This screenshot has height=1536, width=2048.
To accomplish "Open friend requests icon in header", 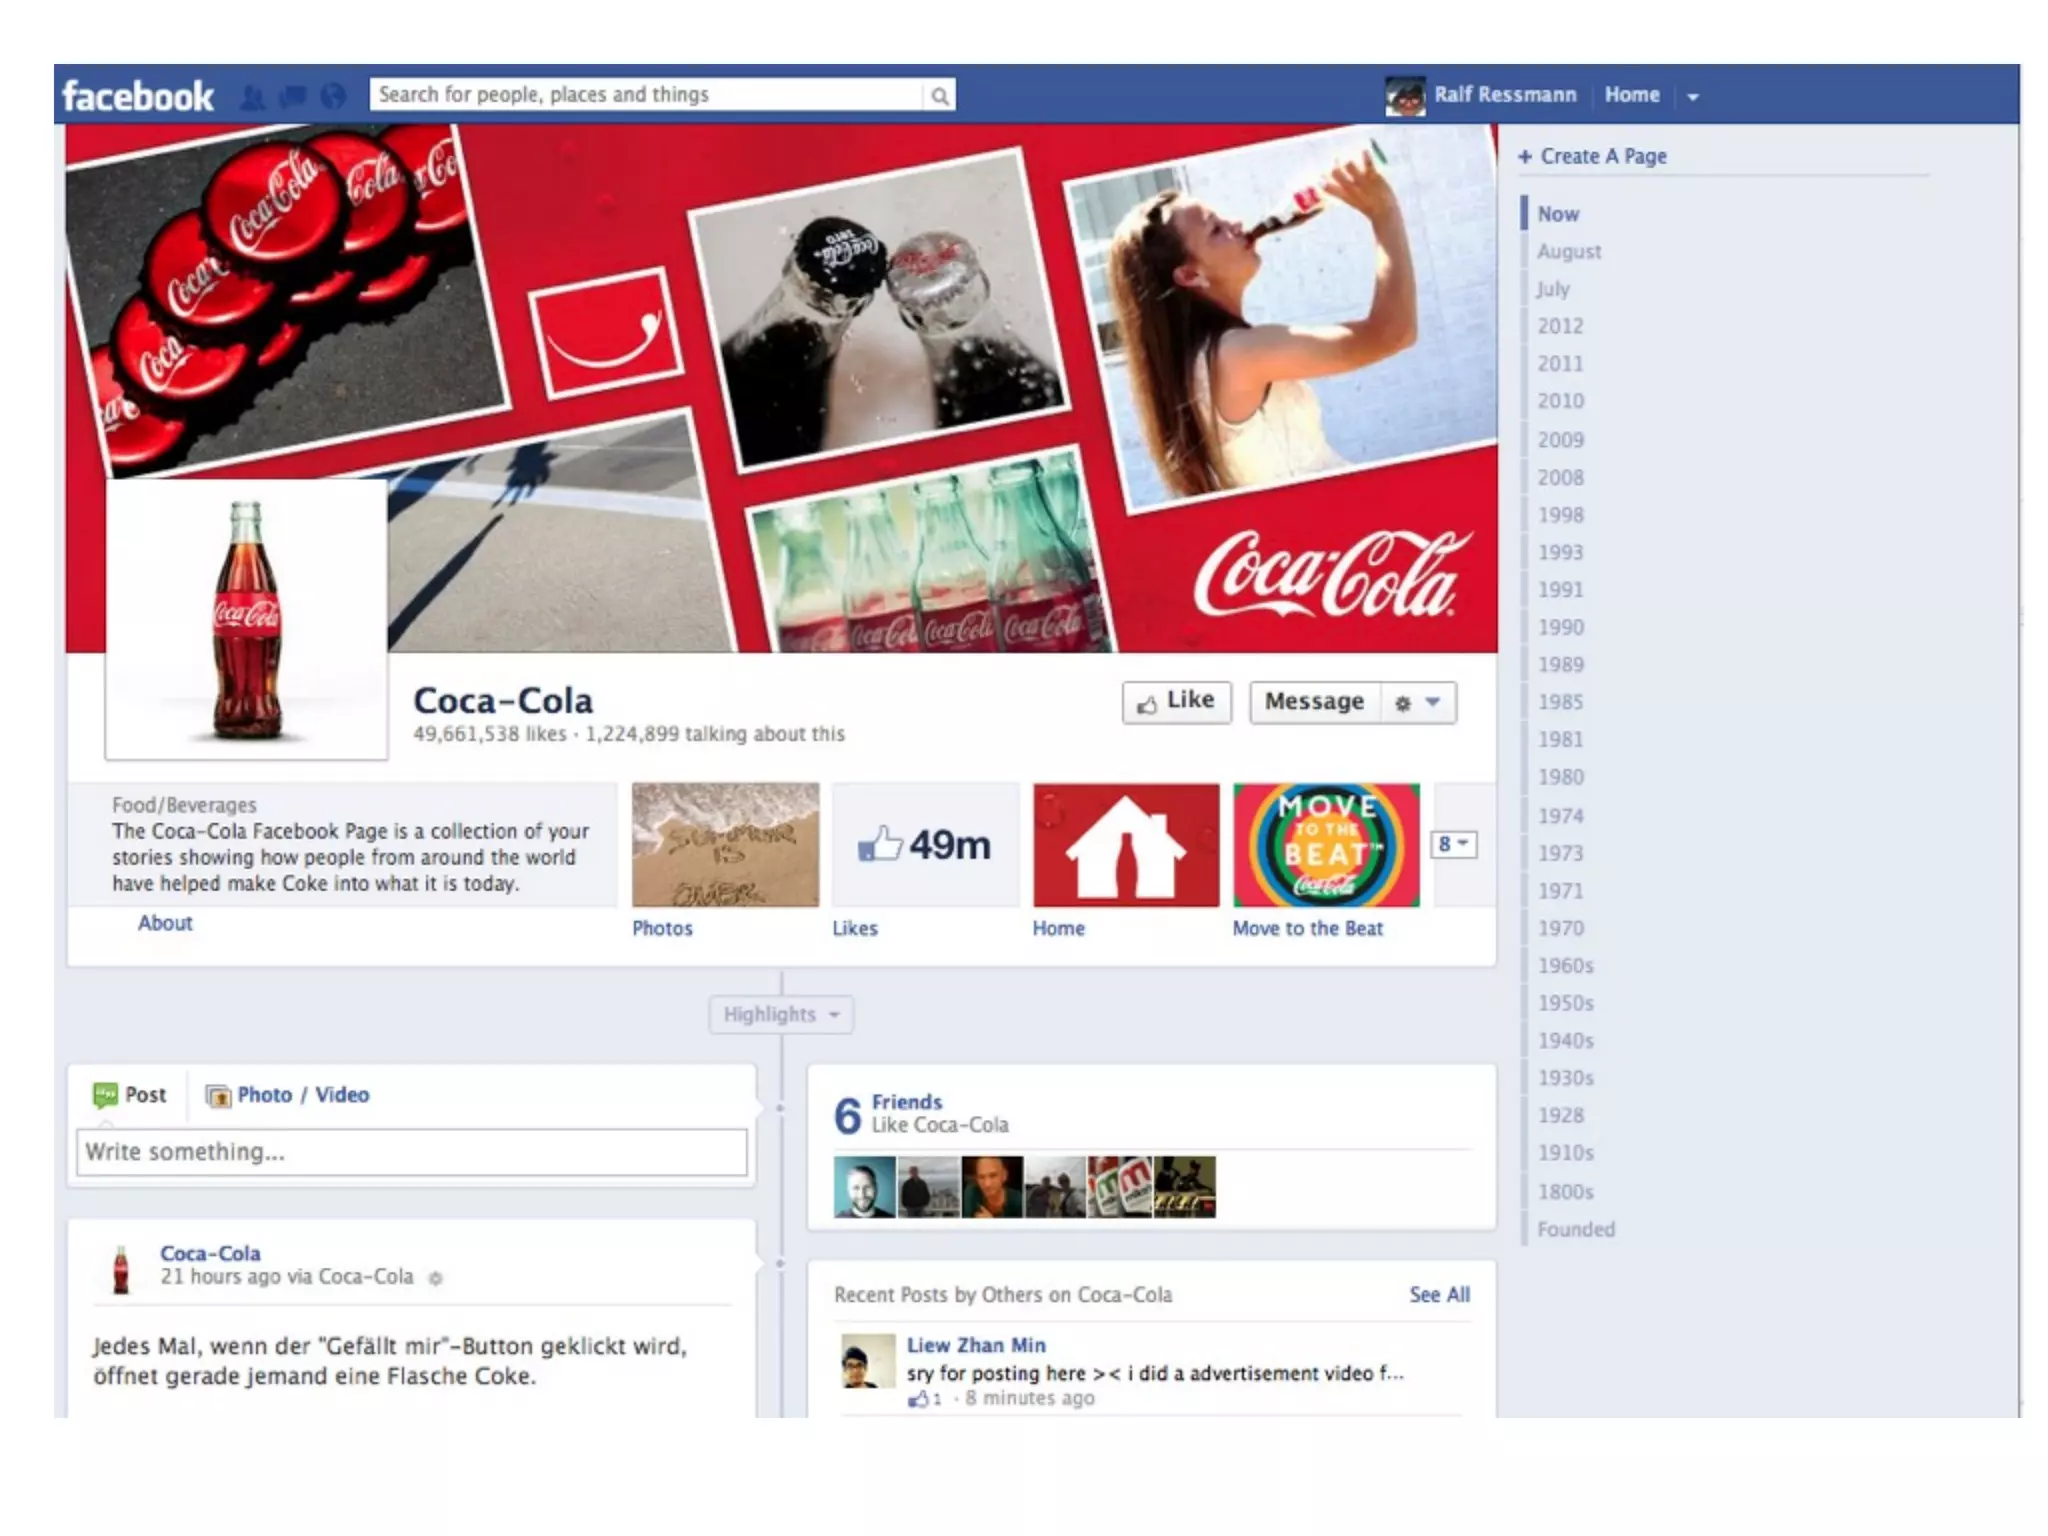I will pyautogui.click(x=253, y=97).
